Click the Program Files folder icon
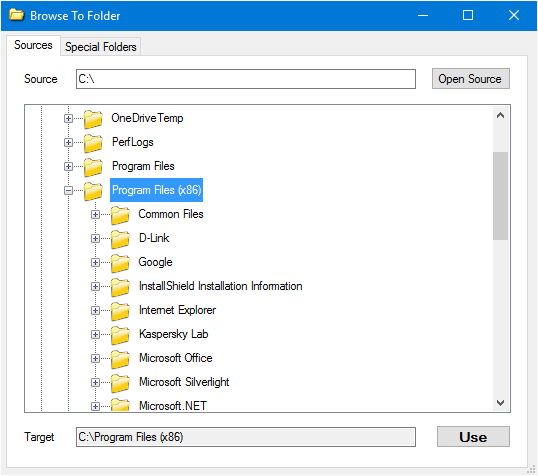This screenshot has width=538, height=476. (93, 167)
